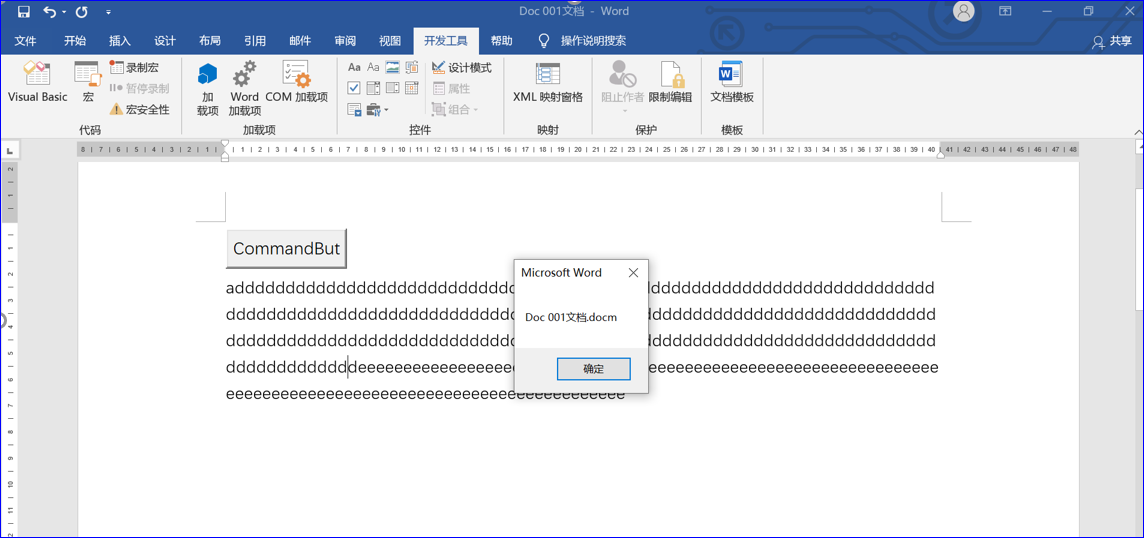Viewport: 1144px width, 538px height.
Task: Insert combo box content control
Action: coord(374,88)
